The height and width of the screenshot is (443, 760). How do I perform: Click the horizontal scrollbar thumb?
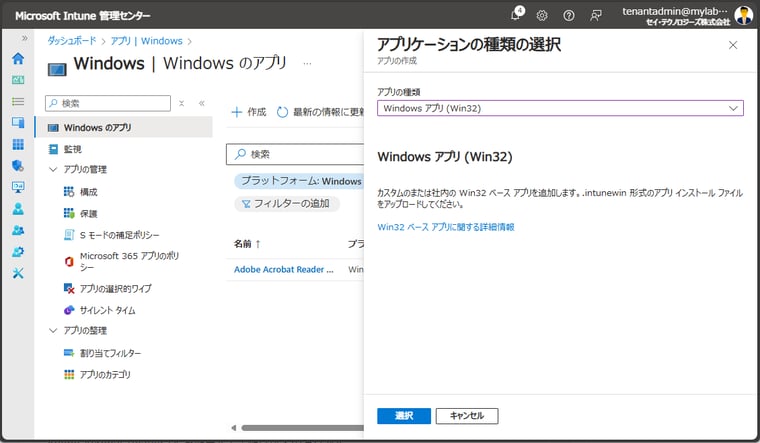[302, 428]
